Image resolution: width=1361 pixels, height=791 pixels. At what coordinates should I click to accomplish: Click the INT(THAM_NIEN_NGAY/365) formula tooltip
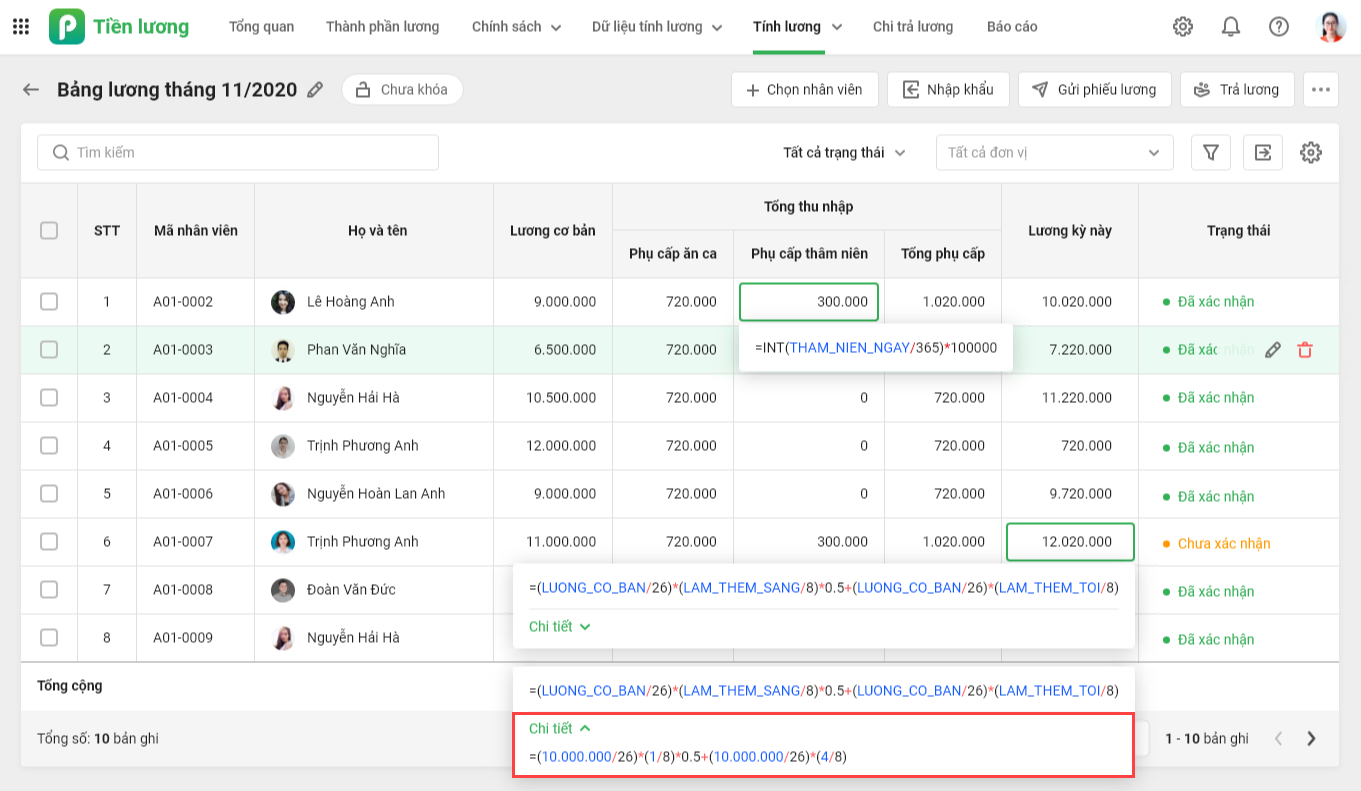(x=876, y=348)
